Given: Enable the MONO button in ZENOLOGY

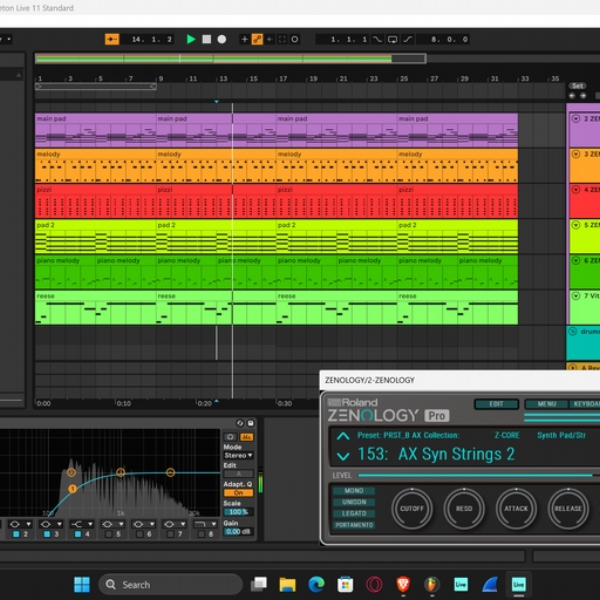Looking at the screenshot, I should 354,491.
